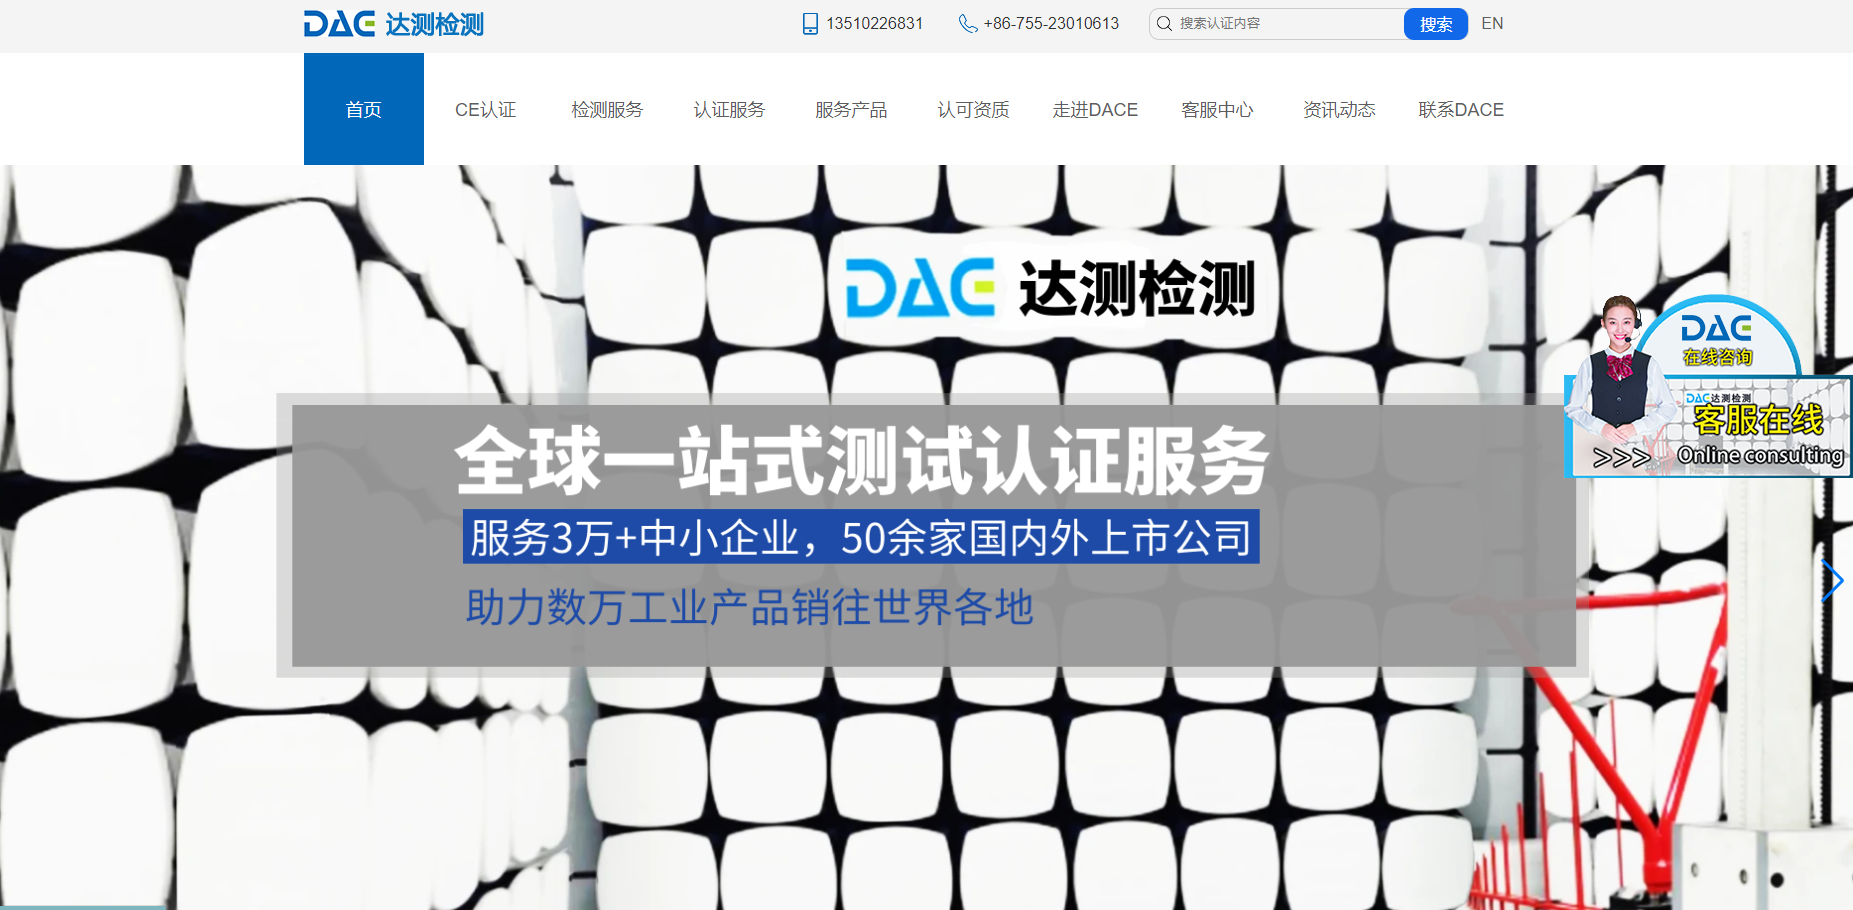1853x910 pixels.
Task: Click the magnifying glass icon in search bar
Action: [x=1163, y=23]
